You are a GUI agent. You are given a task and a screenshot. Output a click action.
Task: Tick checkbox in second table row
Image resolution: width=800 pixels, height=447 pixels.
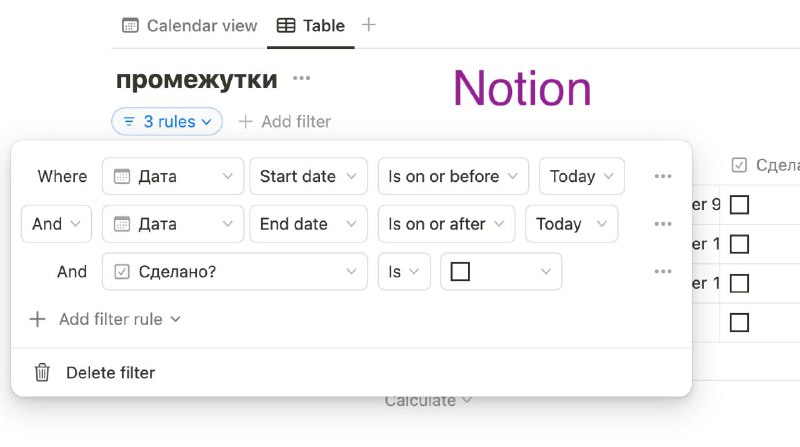pos(739,244)
